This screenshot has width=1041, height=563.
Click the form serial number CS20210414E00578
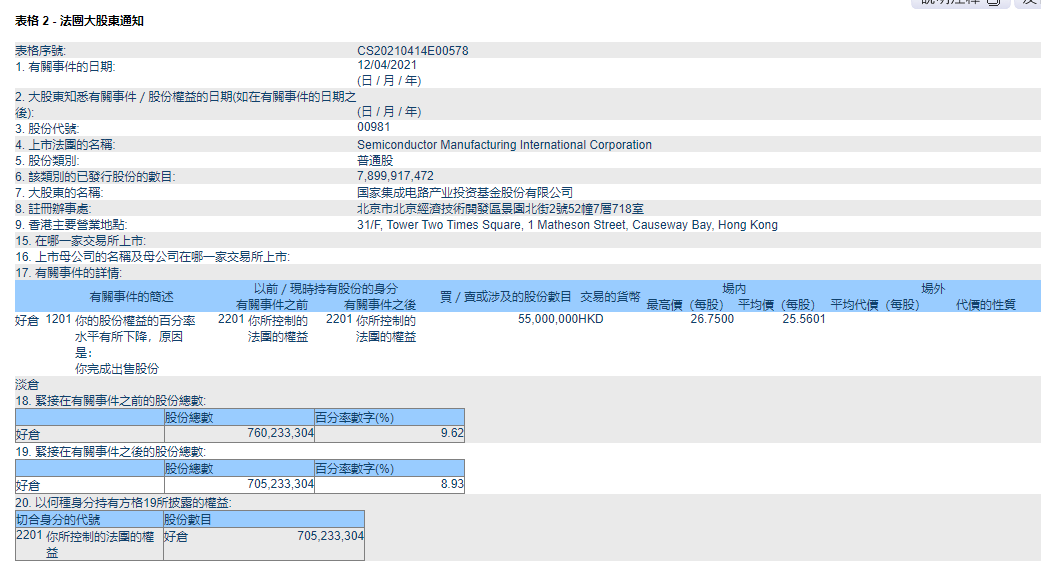click(412, 50)
